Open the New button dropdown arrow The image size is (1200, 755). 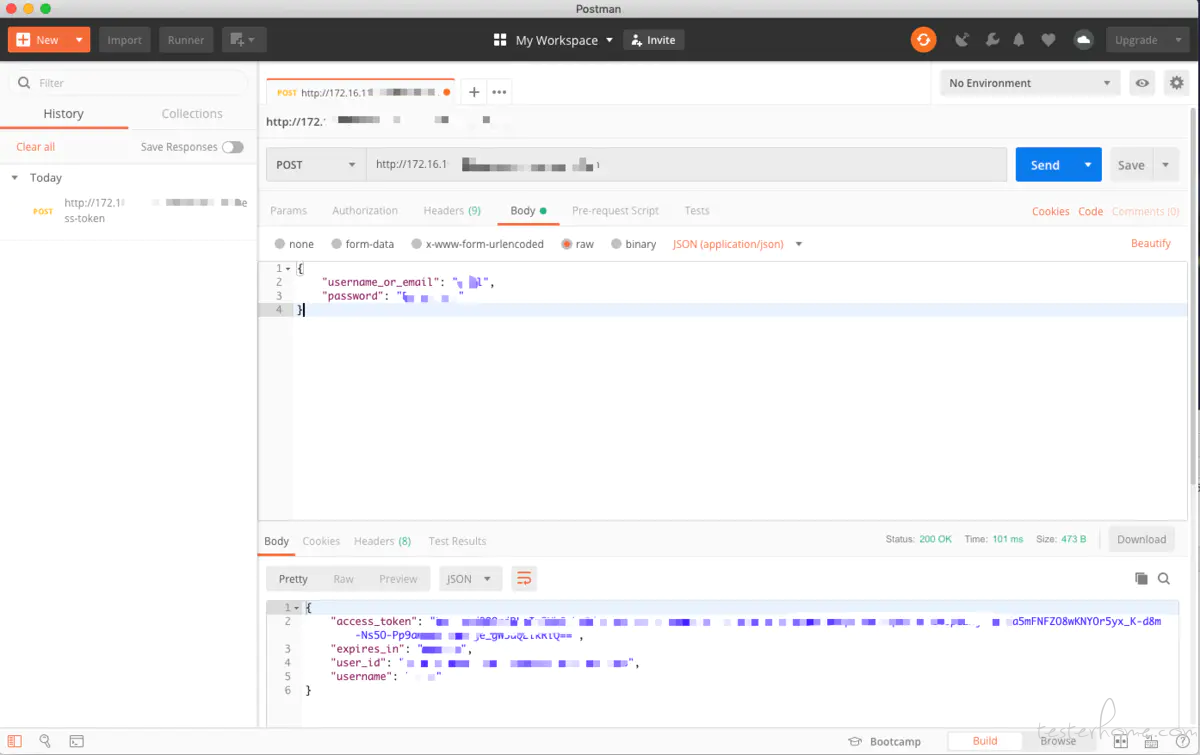[x=79, y=40]
